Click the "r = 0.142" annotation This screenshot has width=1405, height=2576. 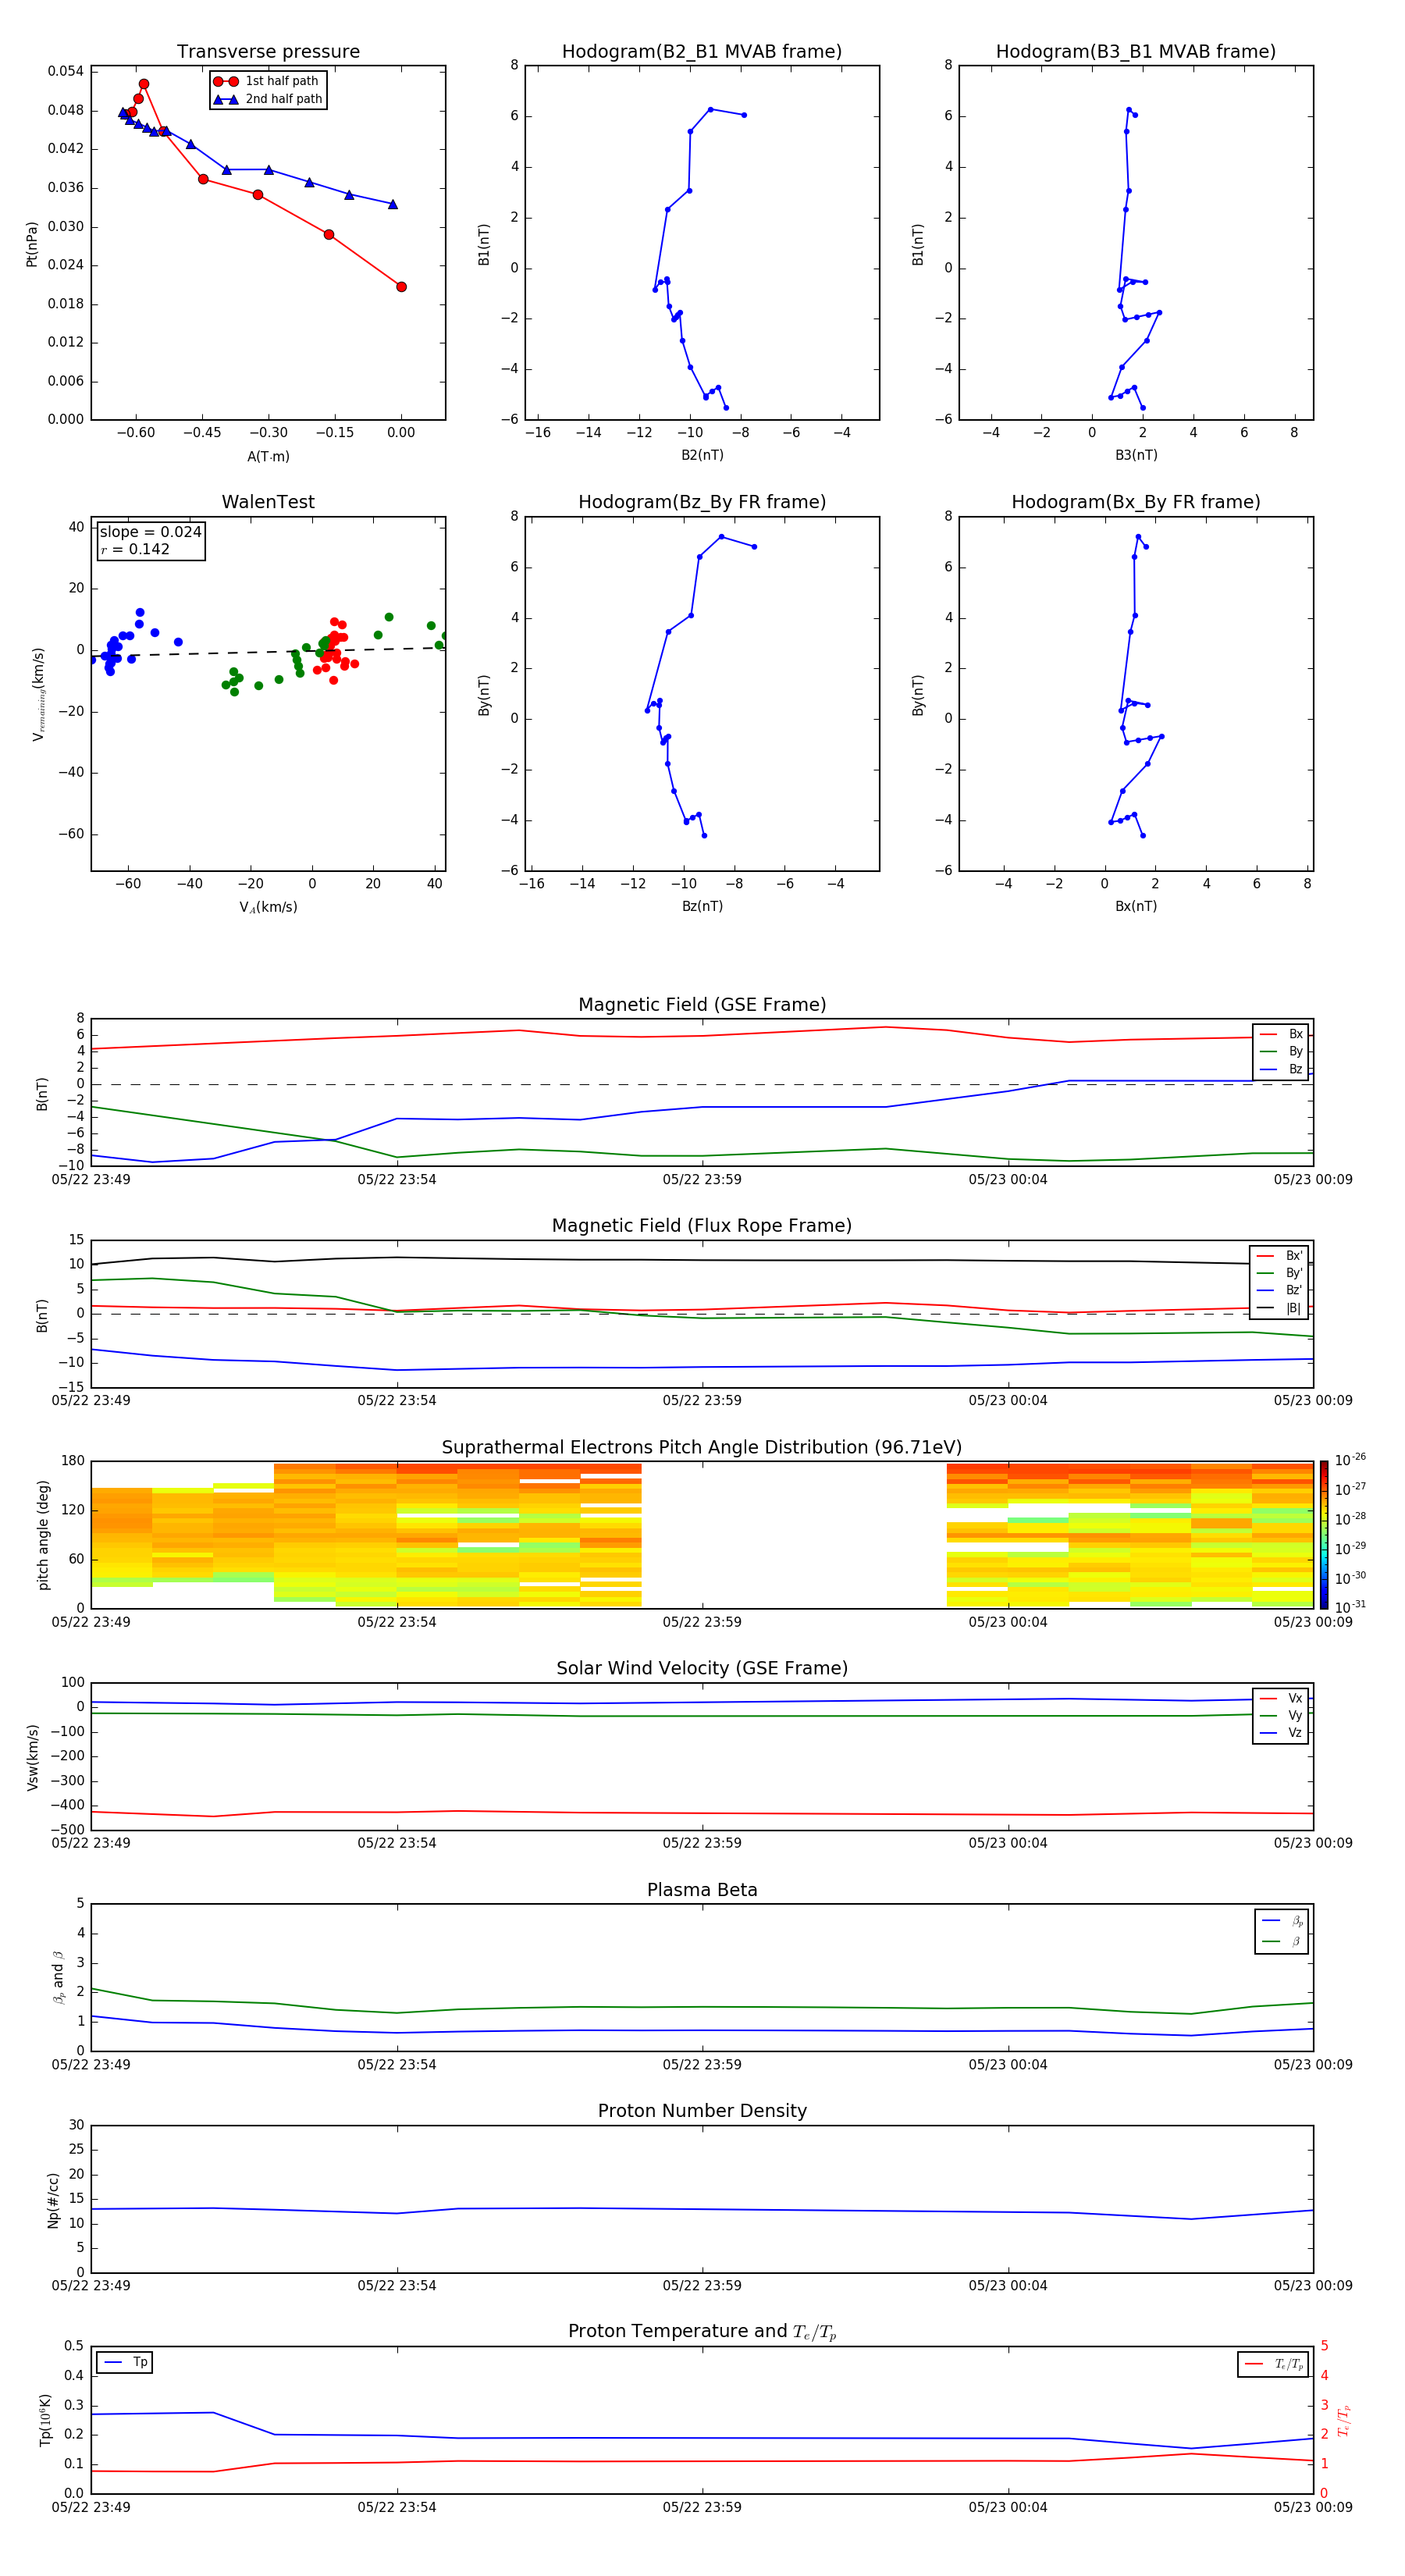135,549
